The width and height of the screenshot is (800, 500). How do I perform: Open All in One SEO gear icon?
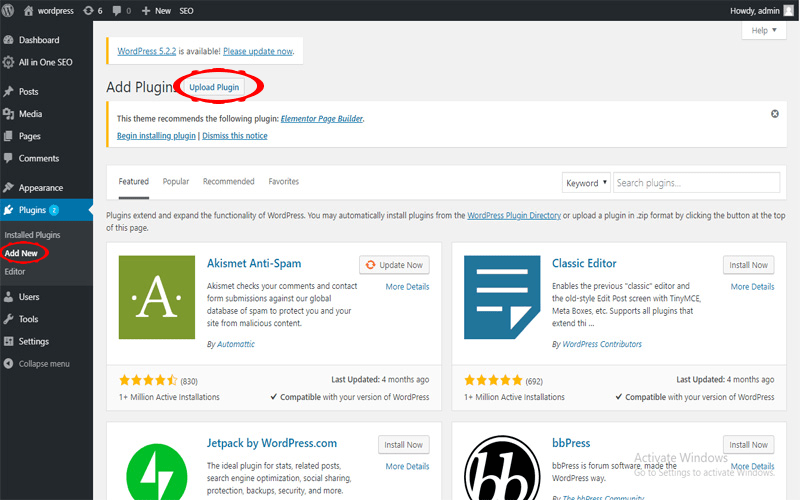[x=8, y=62]
